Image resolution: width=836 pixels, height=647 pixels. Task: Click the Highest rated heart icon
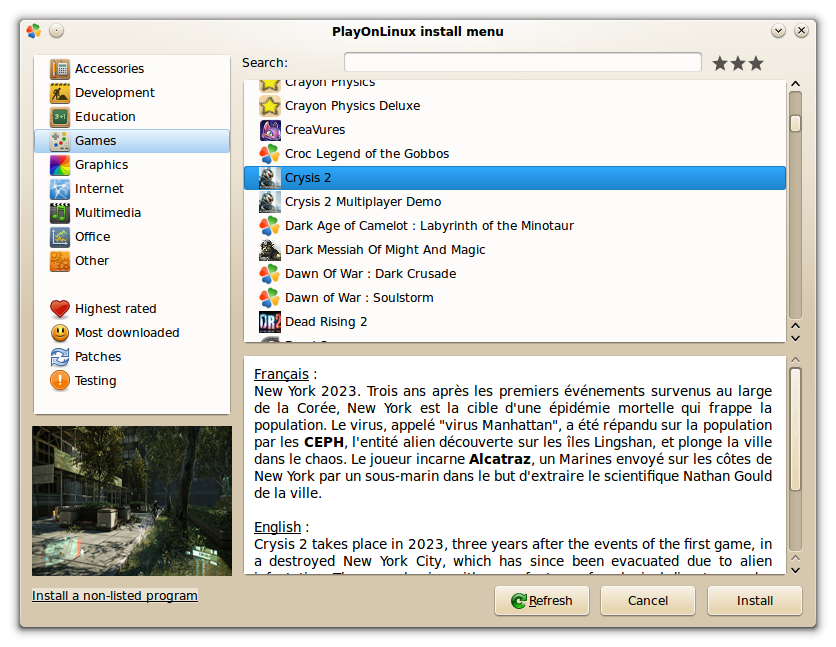click(60, 309)
